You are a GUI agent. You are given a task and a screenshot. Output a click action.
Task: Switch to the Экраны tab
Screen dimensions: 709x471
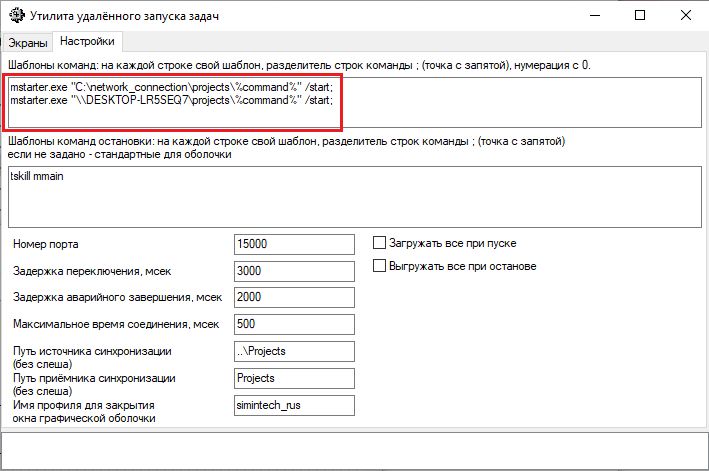(x=27, y=42)
